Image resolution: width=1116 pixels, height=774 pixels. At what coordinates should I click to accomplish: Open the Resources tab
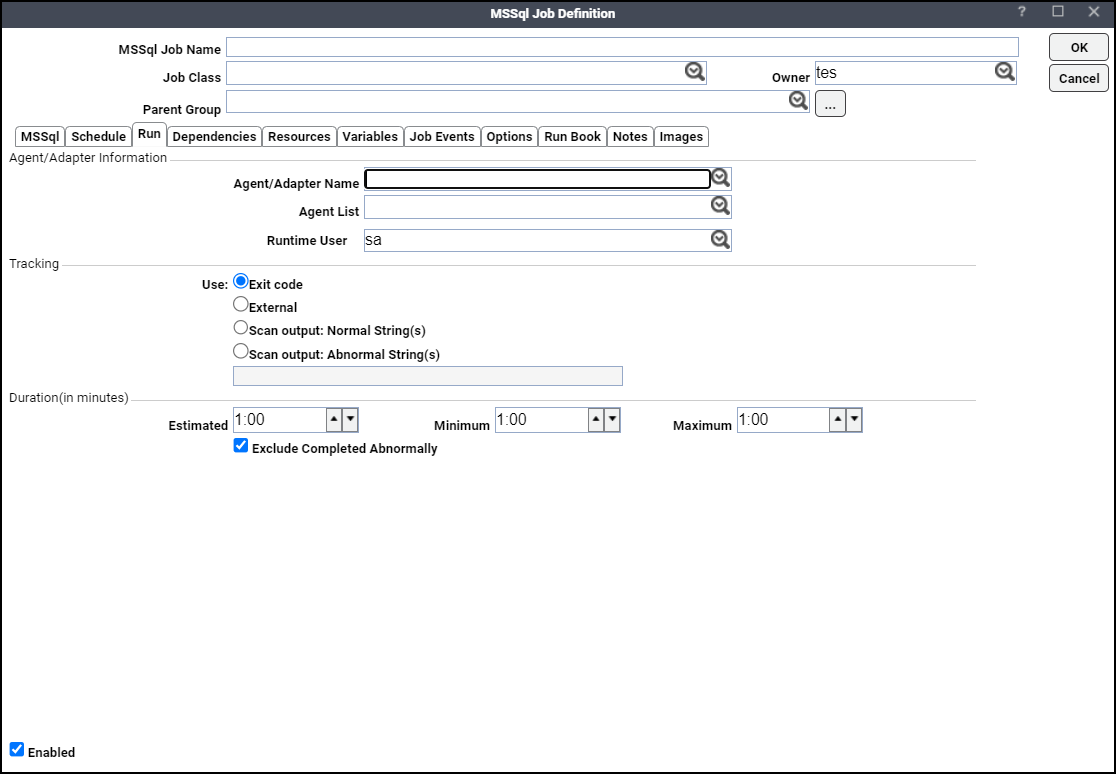coord(299,137)
